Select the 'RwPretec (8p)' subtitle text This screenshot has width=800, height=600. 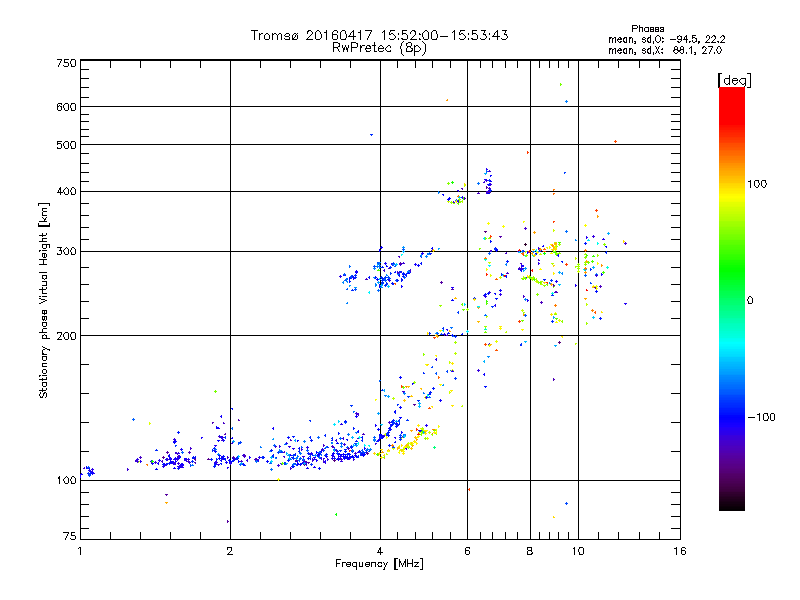379,48
